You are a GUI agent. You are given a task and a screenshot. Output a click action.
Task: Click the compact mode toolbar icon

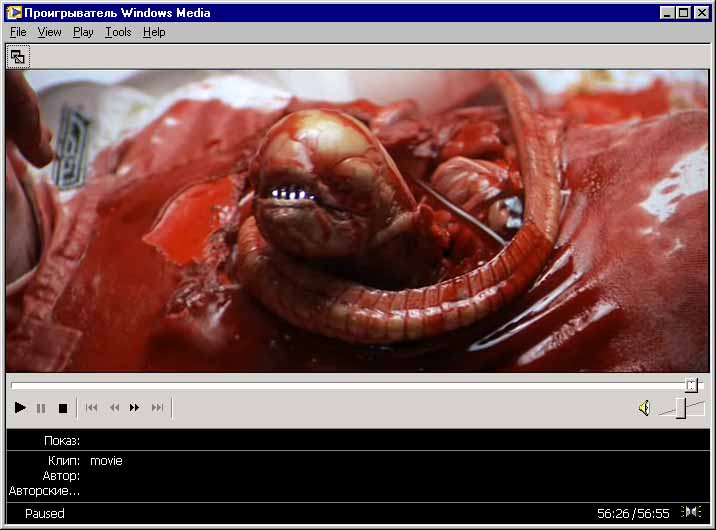(18, 57)
